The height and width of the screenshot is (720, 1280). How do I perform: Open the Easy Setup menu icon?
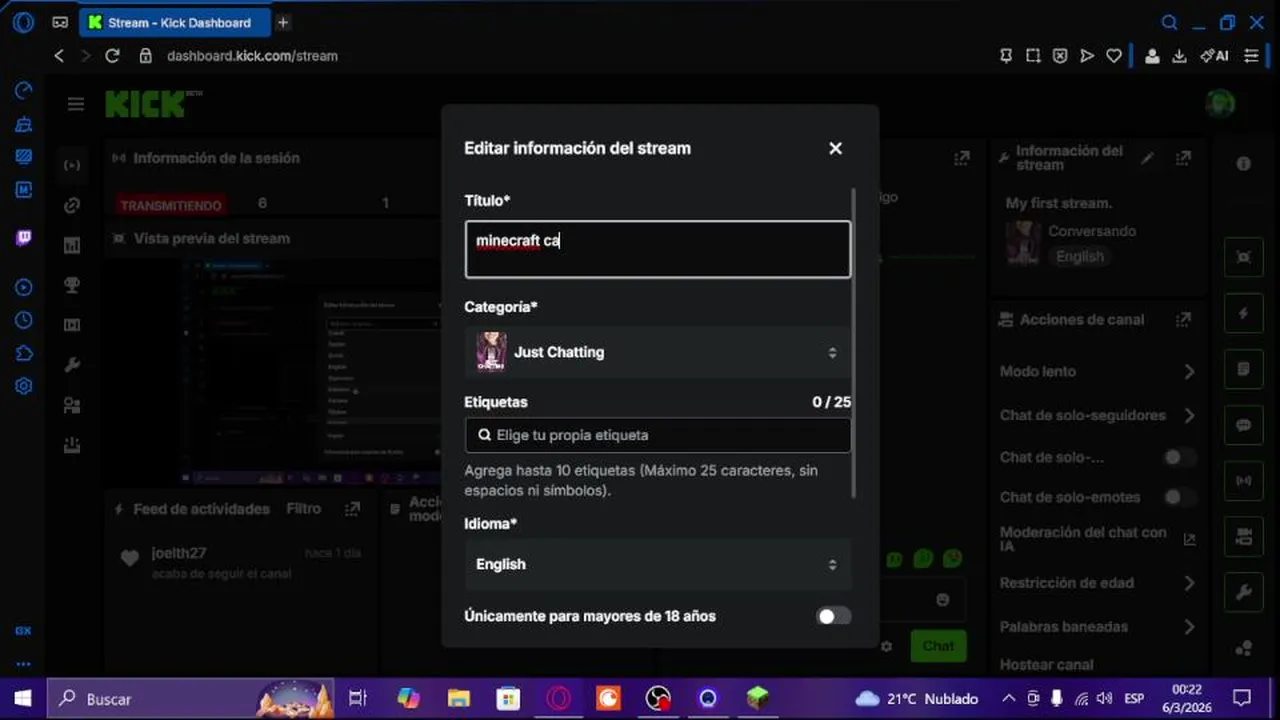tap(1251, 56)
